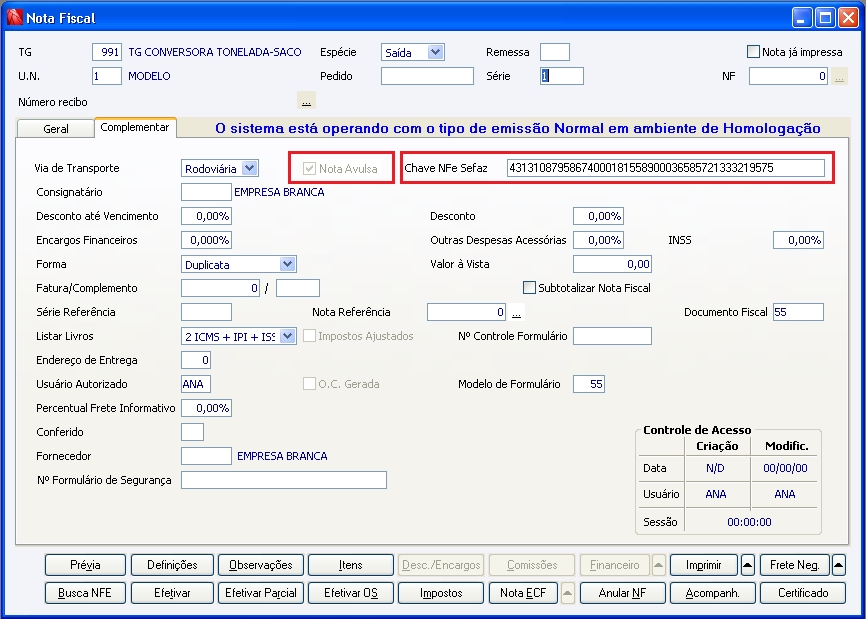Click the Certificado button
Screen dimensions: 866x619
click(803, 593)
